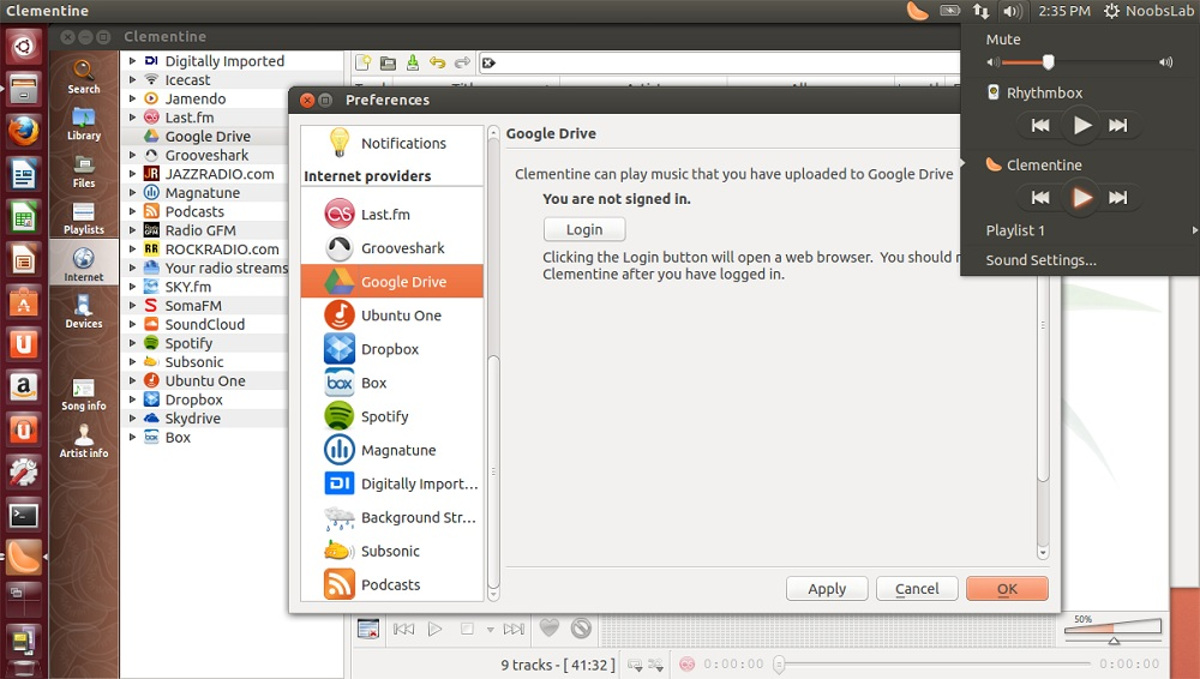1200x679 pixels.
Task: Confirm Preferences with OK
Action: coord(1007,589)
